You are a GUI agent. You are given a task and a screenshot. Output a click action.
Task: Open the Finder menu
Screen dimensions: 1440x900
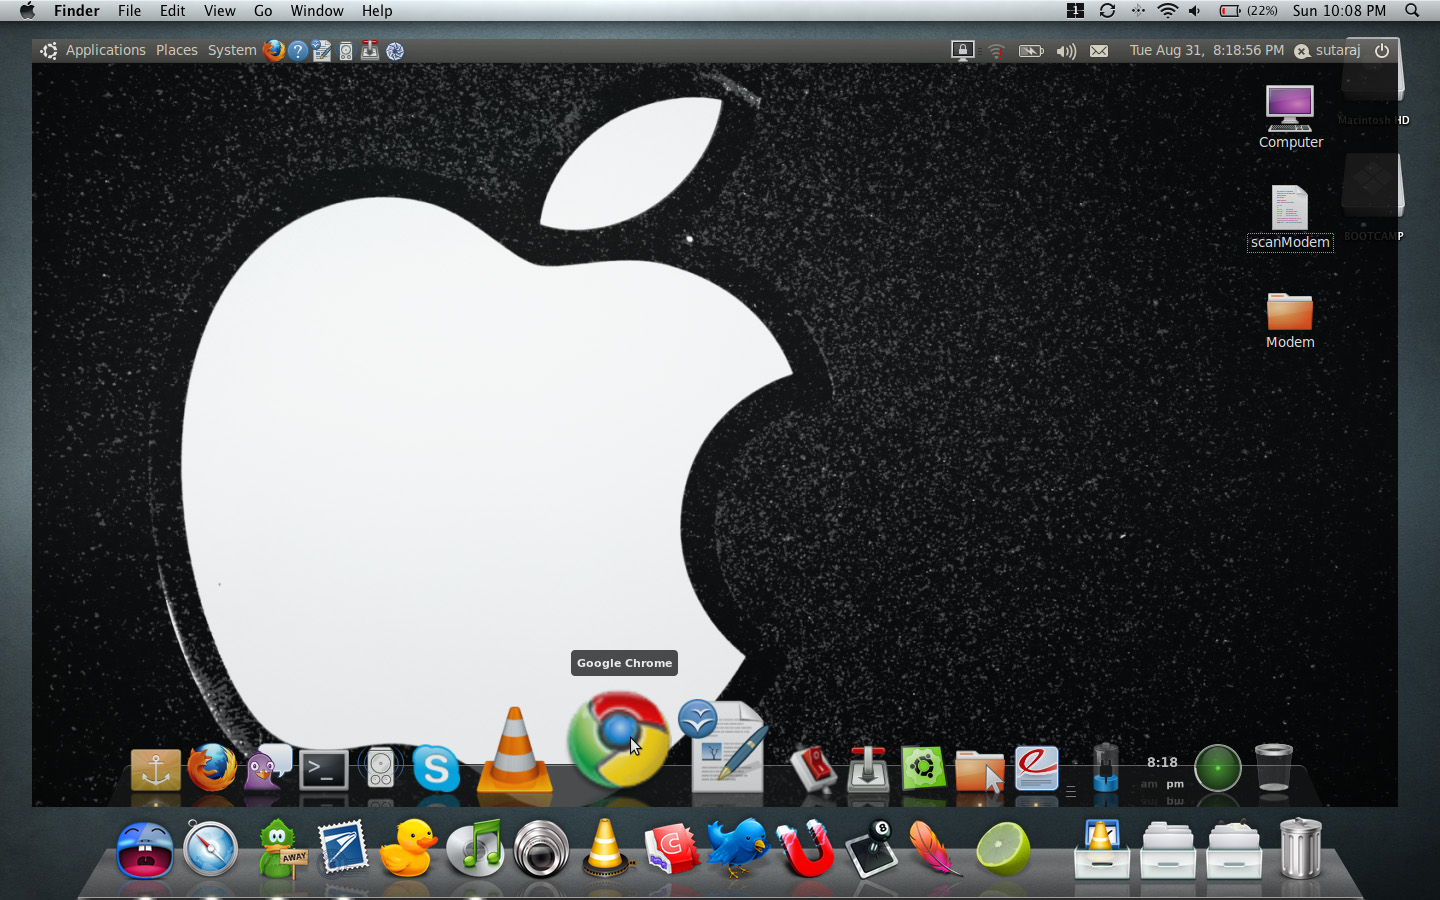point(77,10)
